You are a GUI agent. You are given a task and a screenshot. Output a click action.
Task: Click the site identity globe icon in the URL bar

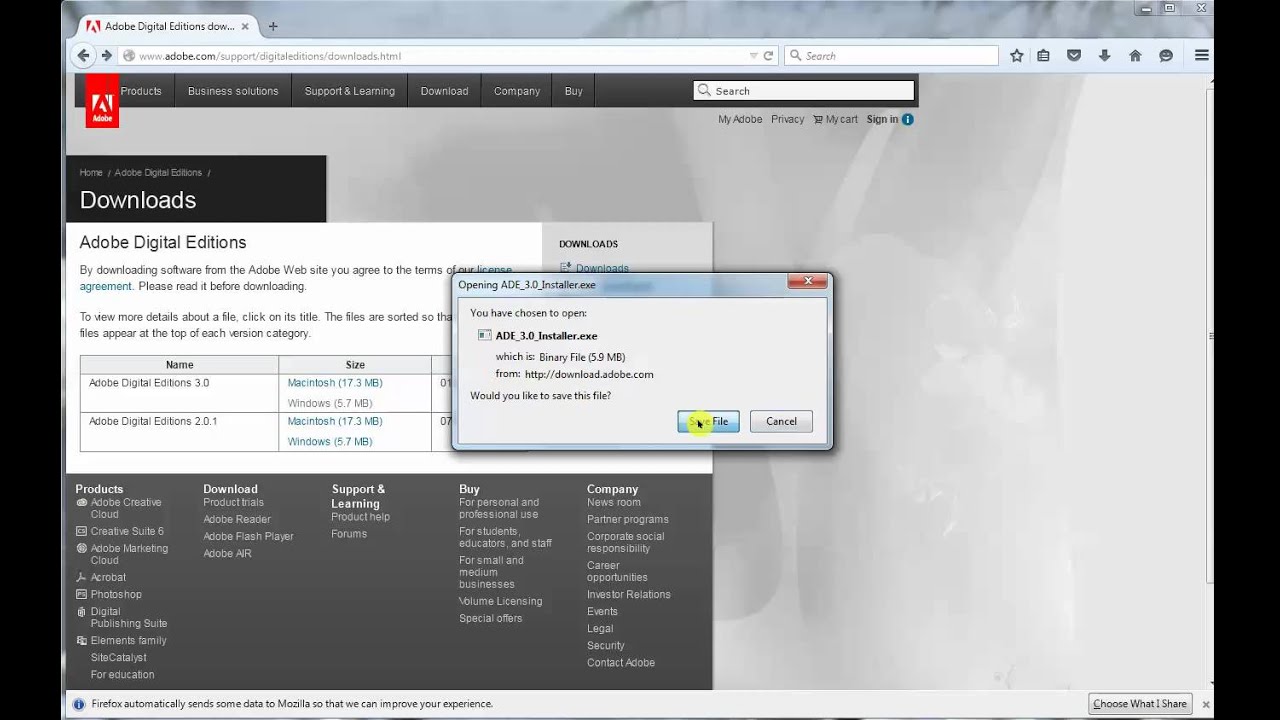click(128, 56)
